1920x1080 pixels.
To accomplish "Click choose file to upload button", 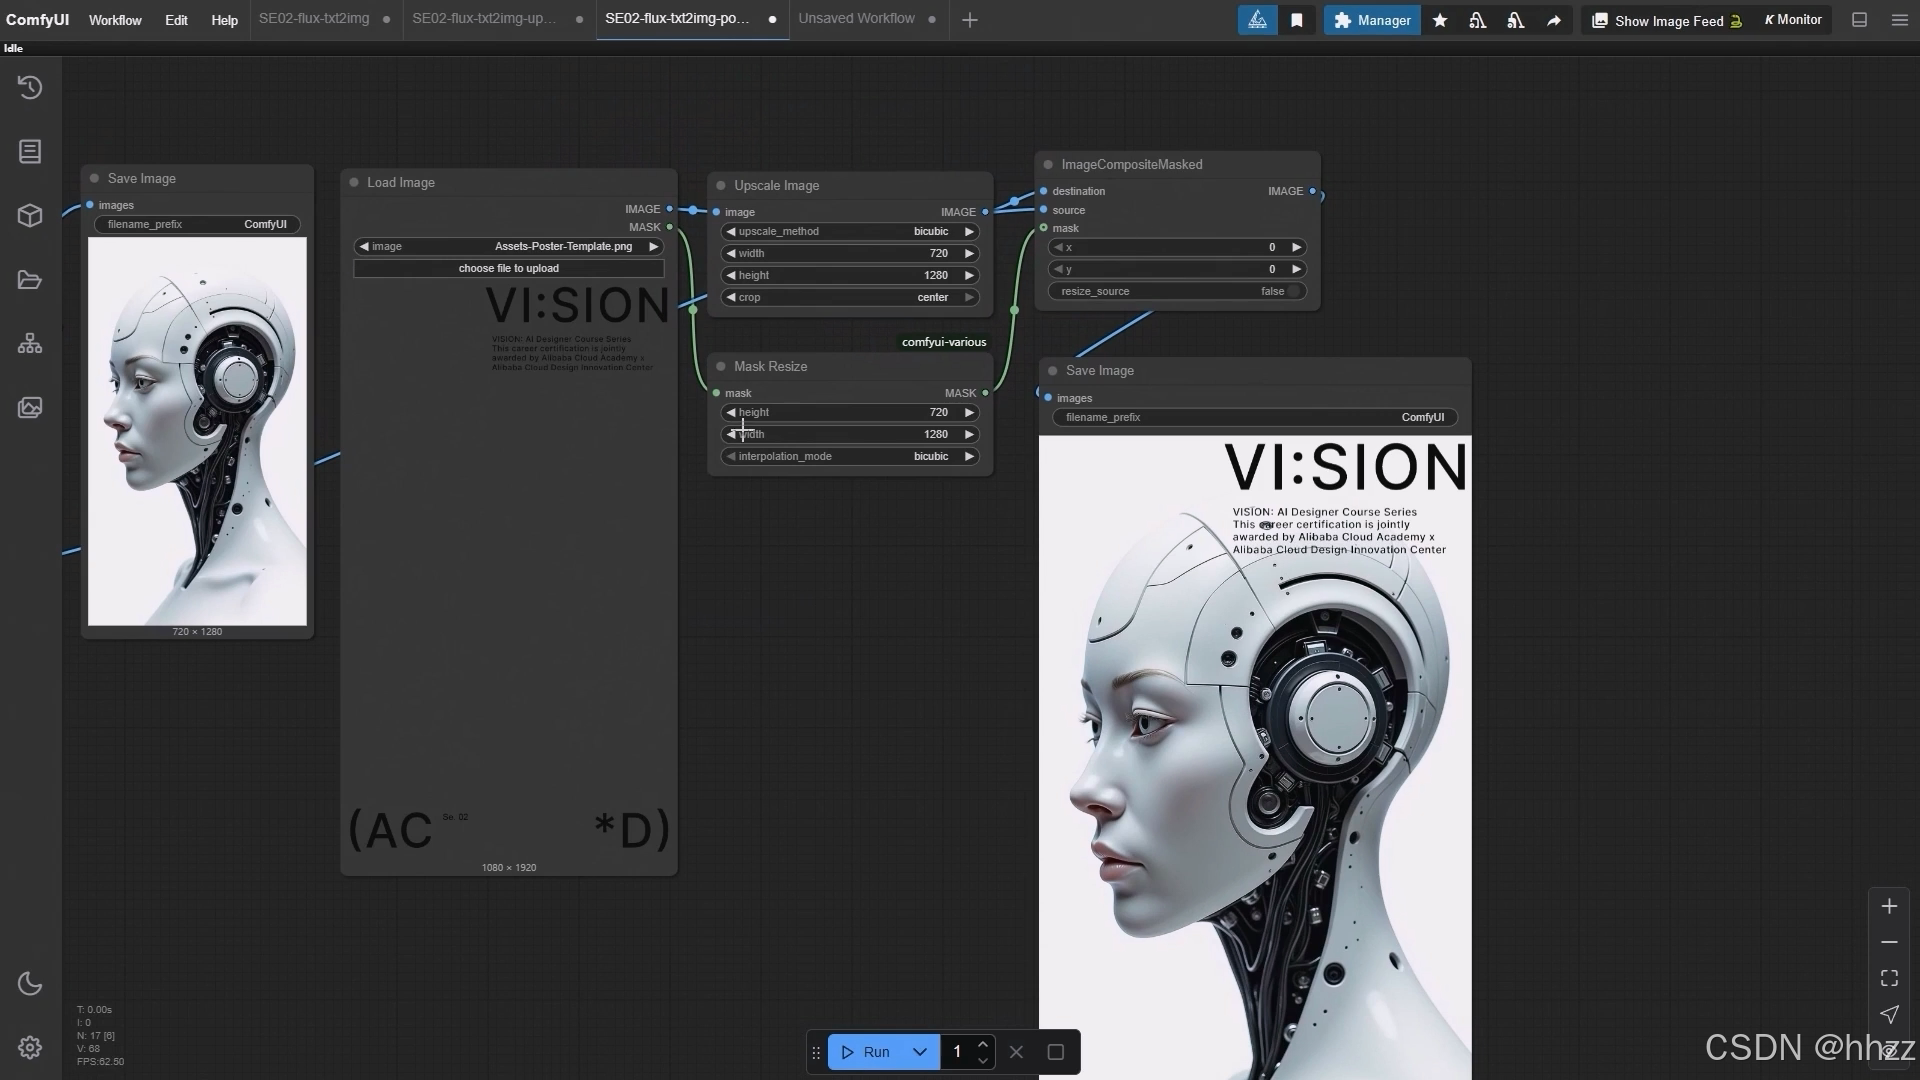I will tap(508, 268).
